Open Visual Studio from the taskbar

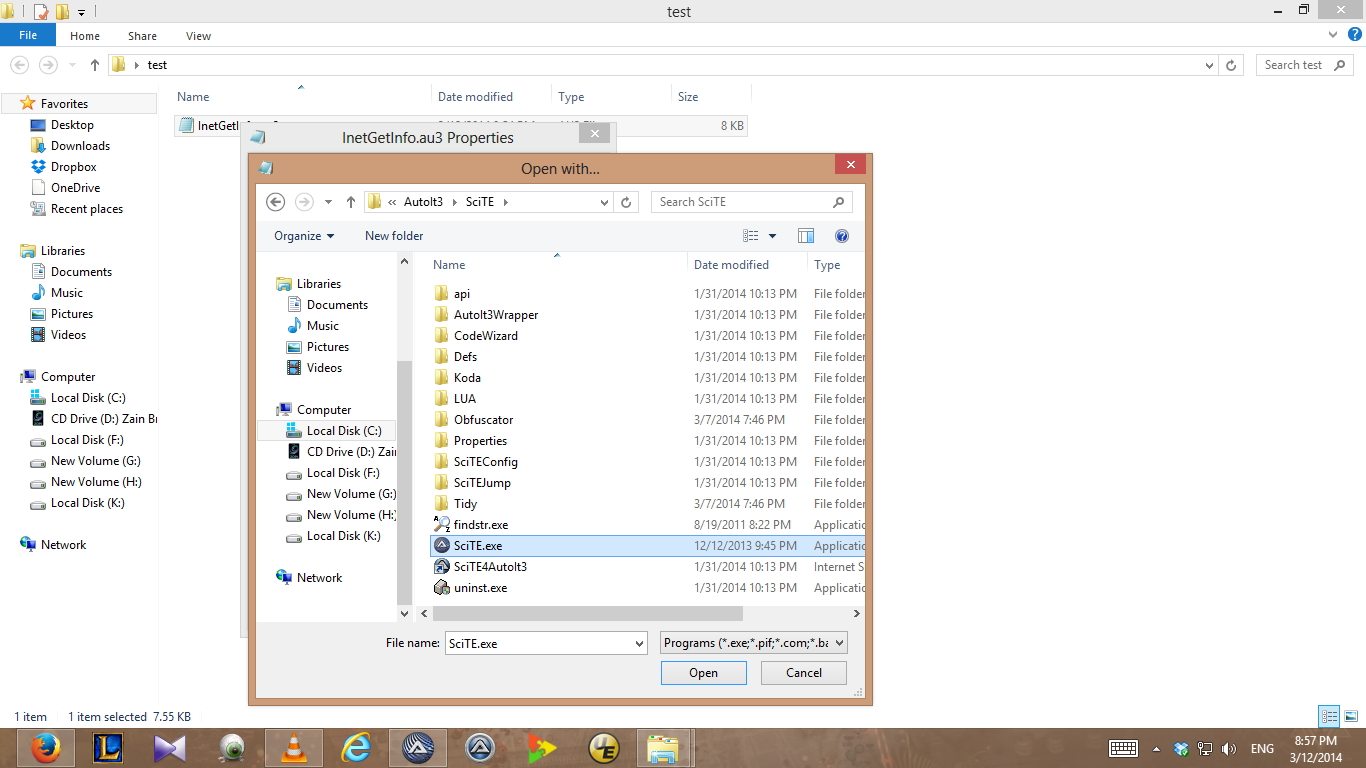[170, 748]
